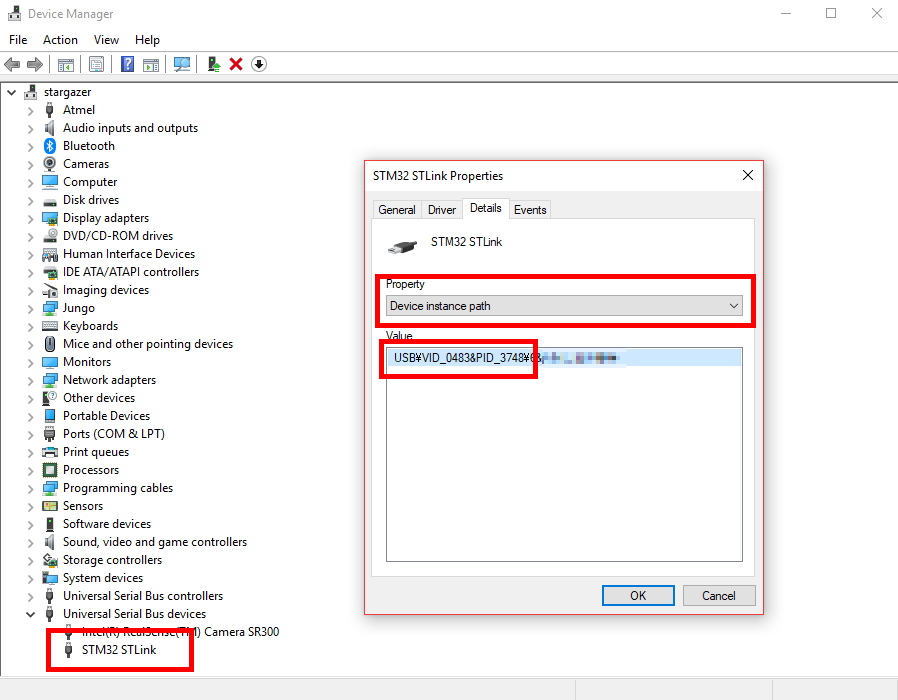Select the Software devices tree item

tap(107, 524)
